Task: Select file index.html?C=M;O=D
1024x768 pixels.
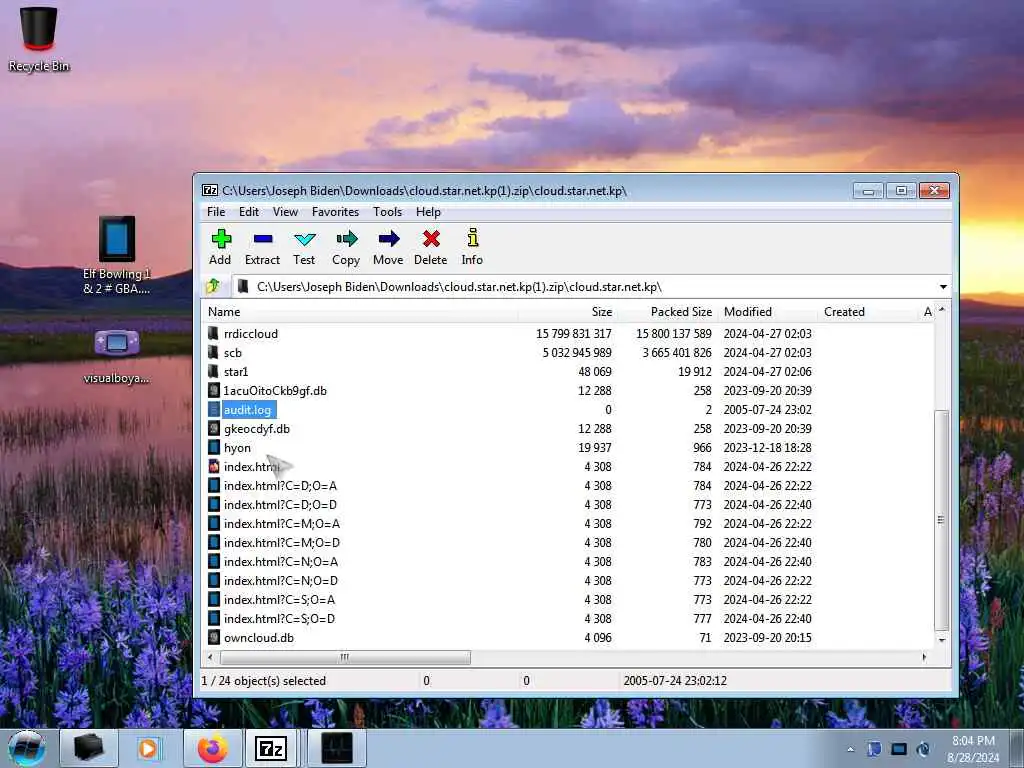Action: (x=281, y=542)
